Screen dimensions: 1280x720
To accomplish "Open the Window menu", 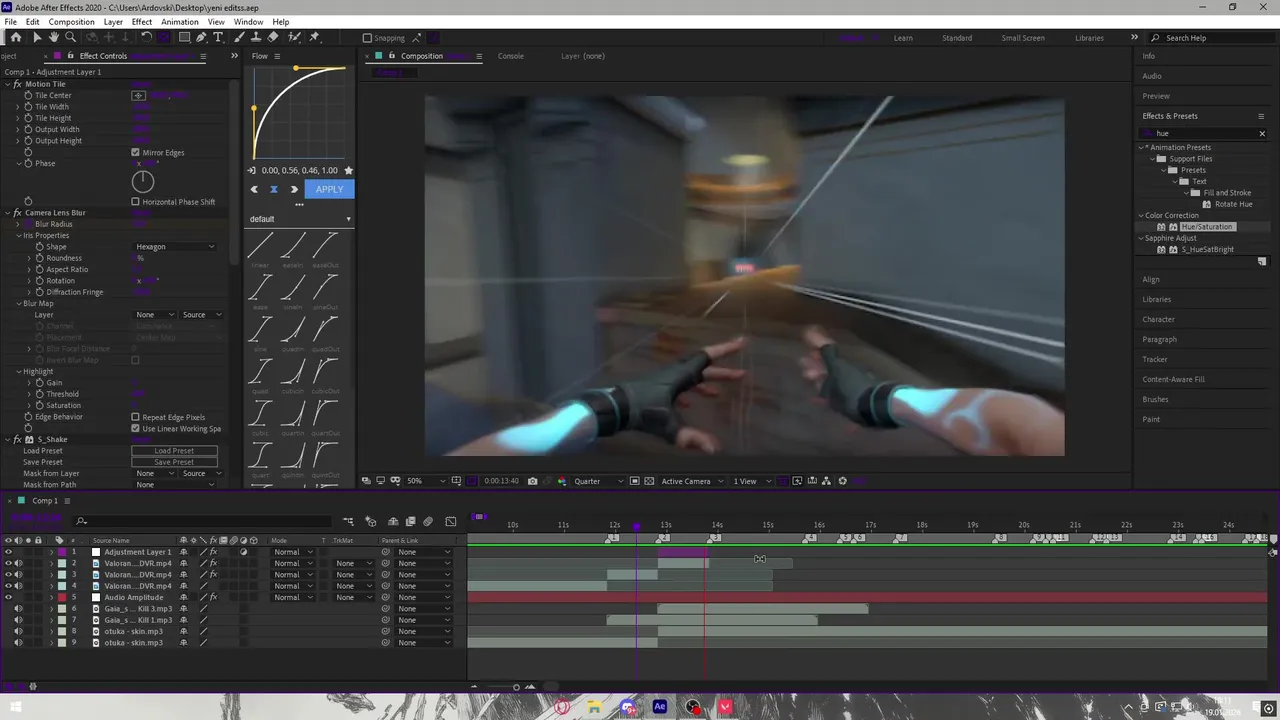I will 249,22.
